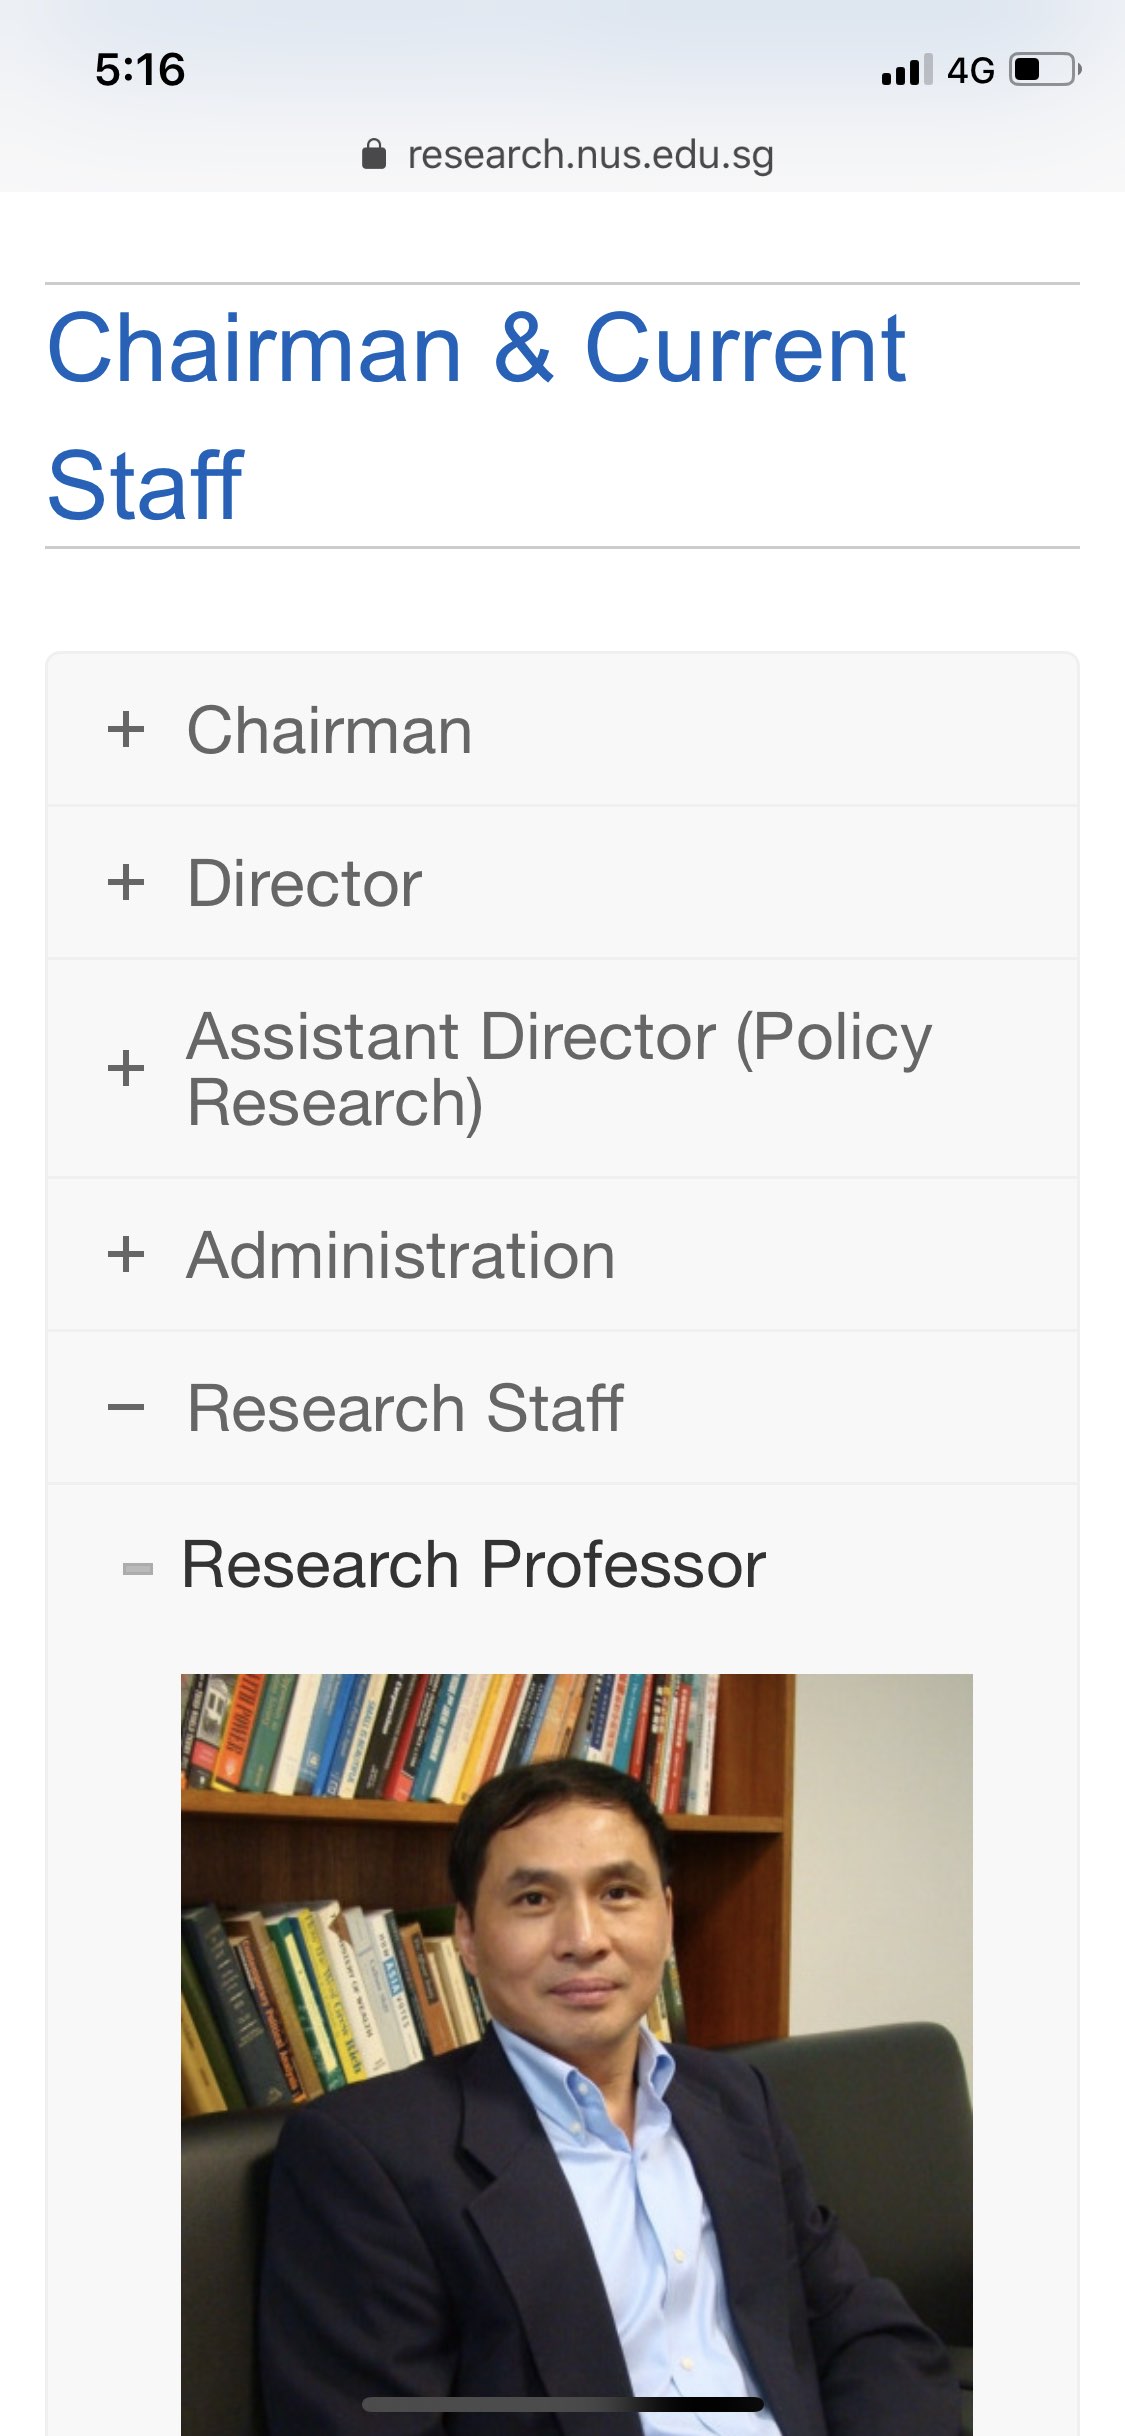Tap the cellular signal strength icon
Screen dimensions: 1125x2436
coord(906,70)
